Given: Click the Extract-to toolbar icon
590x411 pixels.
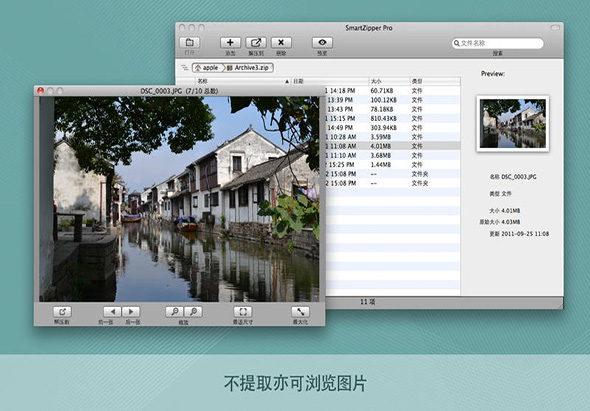Looking at the screenshot, I should [x=256, y=43].
